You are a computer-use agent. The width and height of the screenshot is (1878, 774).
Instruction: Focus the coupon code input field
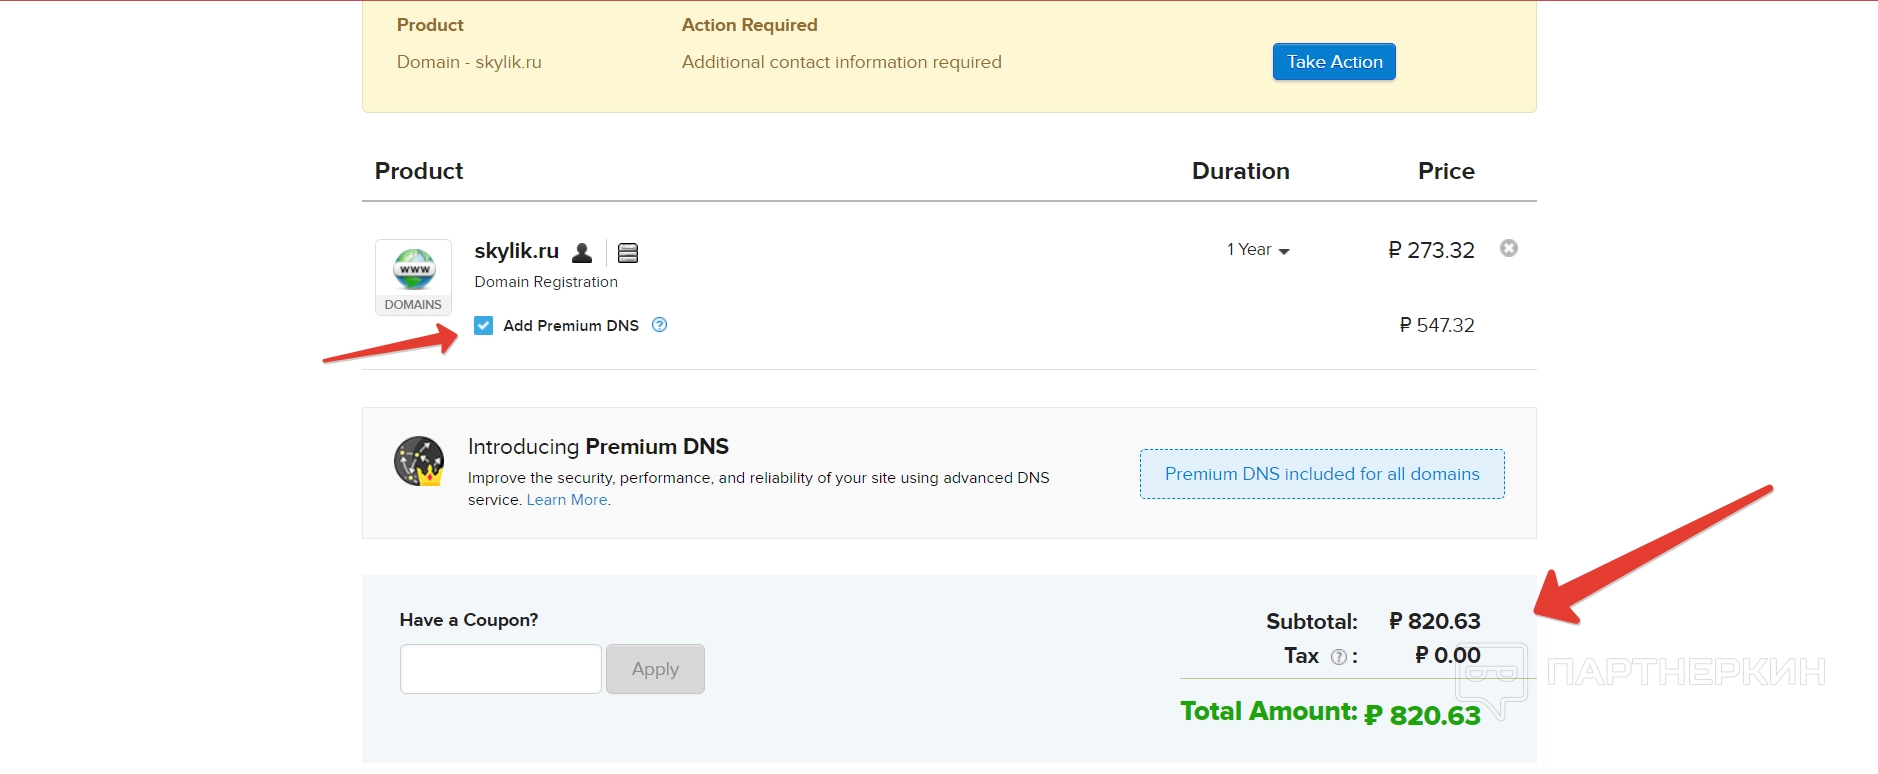pos(500,669)
